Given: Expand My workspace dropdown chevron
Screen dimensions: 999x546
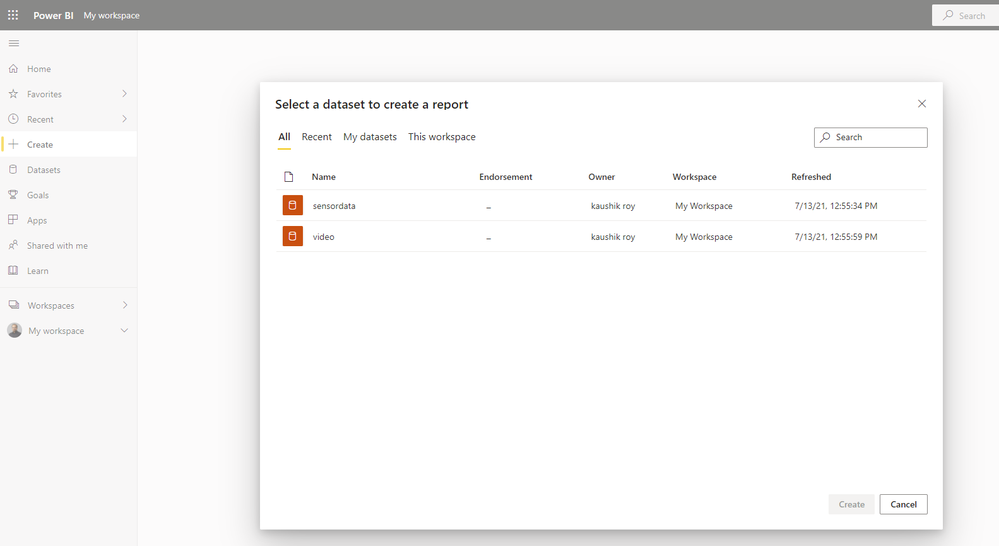Looking at the screenshot, I should pyautogui.click(x=124, y=331).
